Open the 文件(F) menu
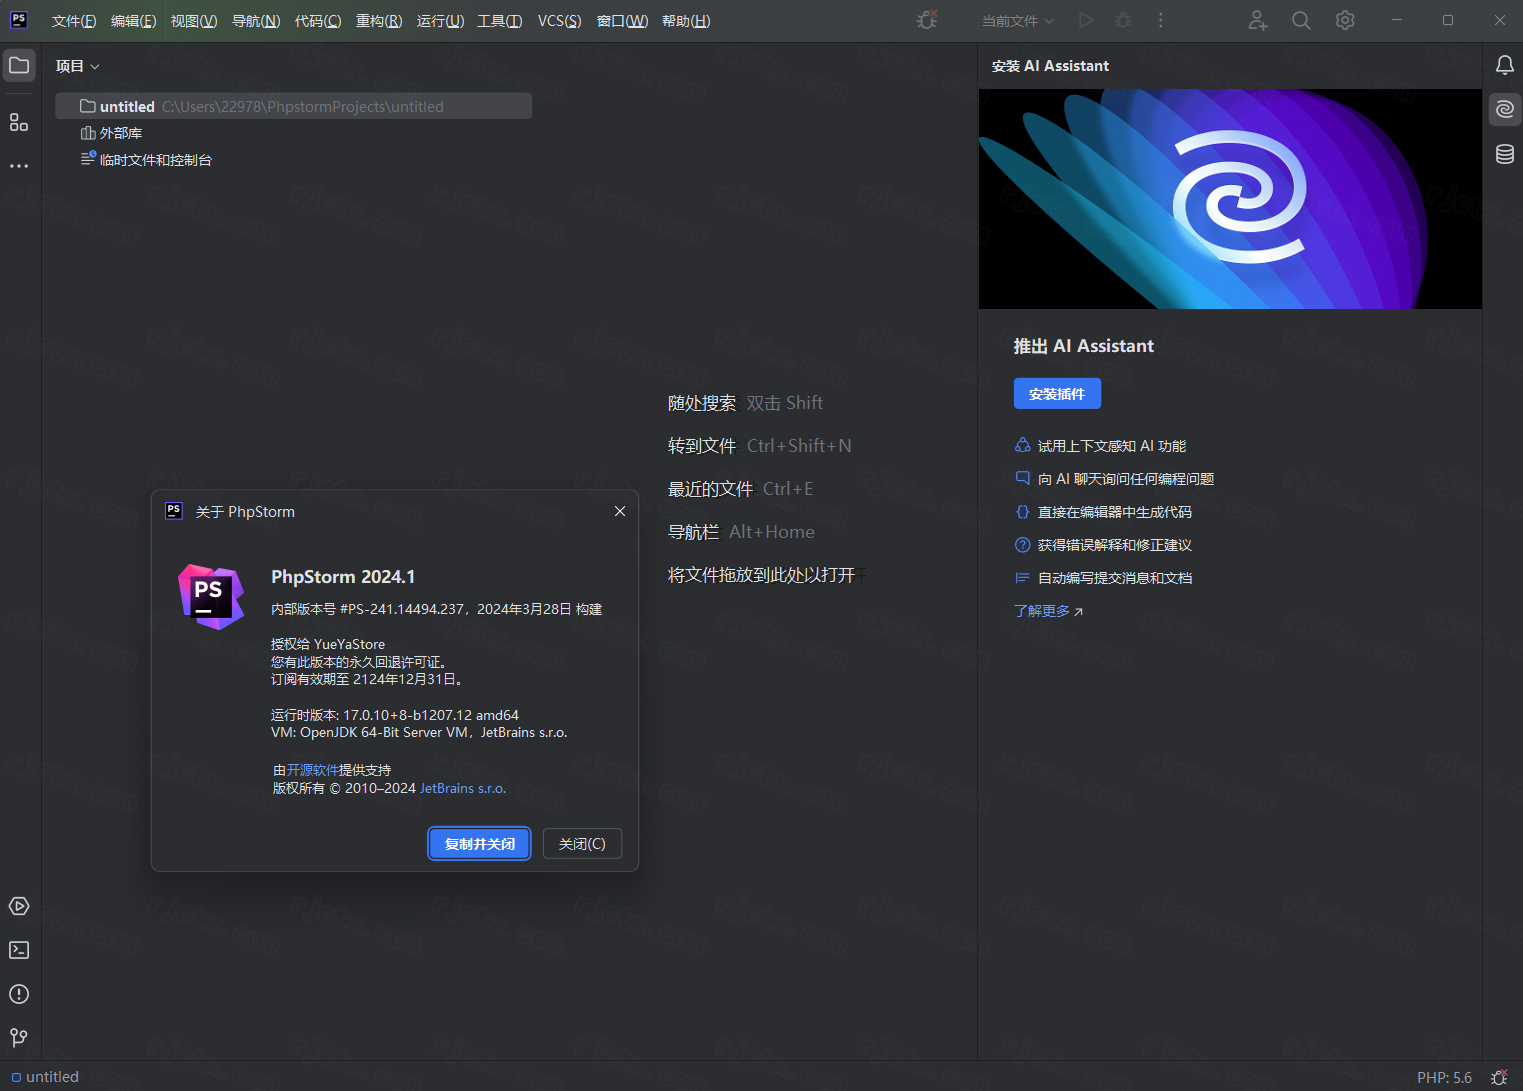 (74, 21)
